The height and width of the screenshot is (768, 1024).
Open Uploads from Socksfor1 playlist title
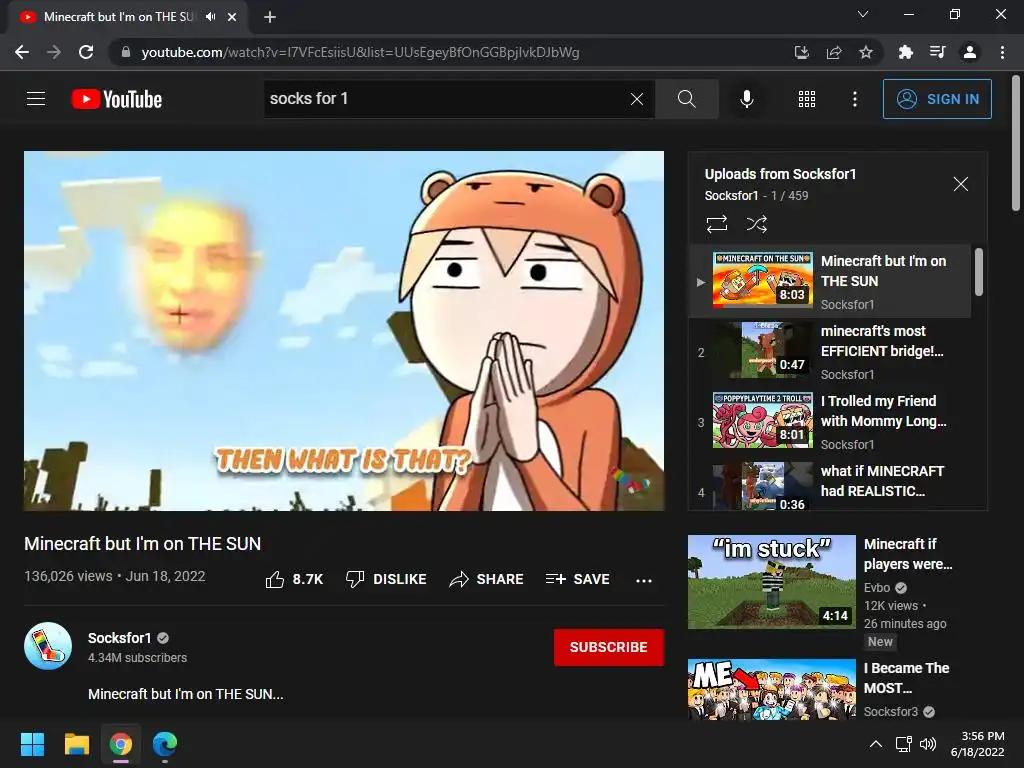point(780,174)
